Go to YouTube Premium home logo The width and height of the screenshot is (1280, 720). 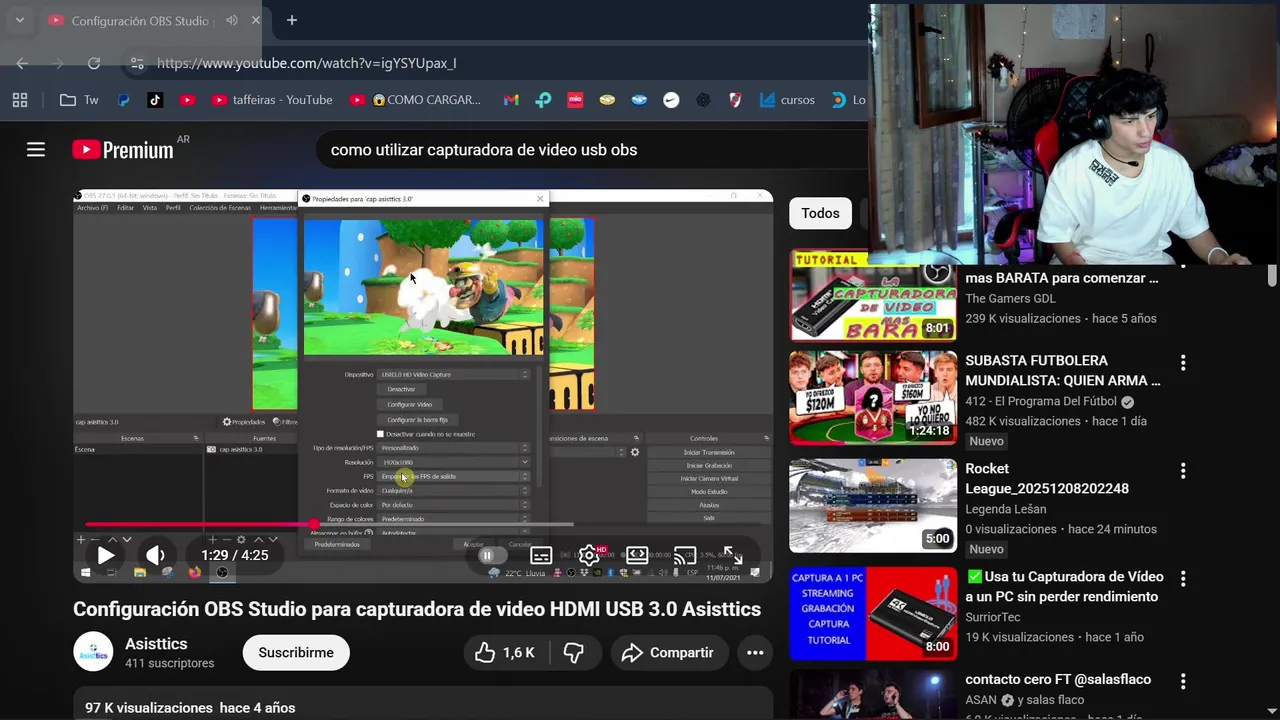tap(123, 150)
